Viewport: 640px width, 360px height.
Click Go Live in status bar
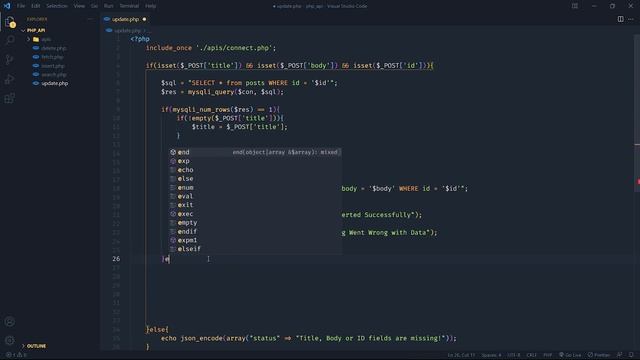[x=570, y=355]
